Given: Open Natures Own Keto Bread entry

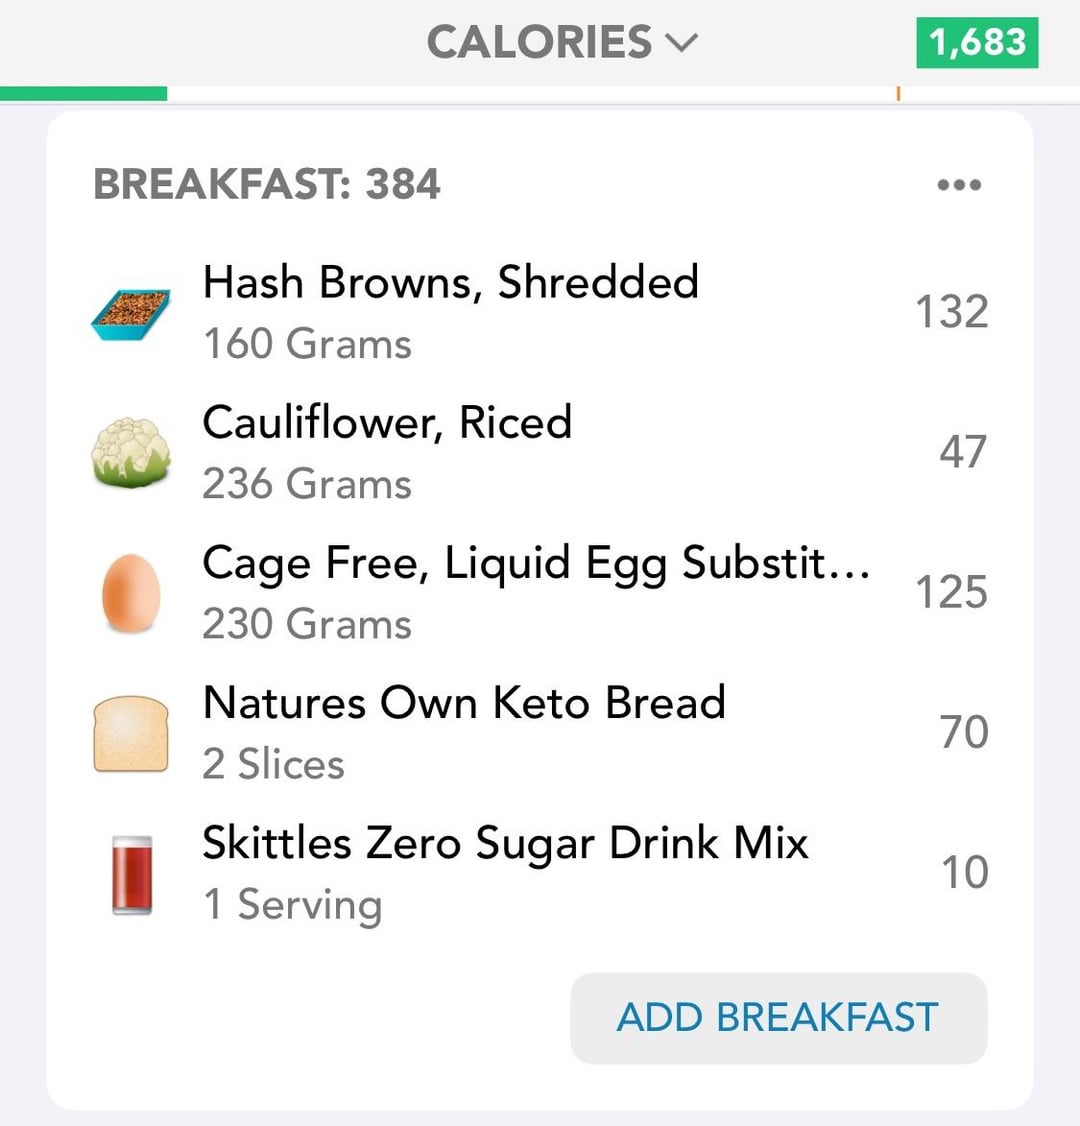Looking at the screenshot, I should coord(540,732).
